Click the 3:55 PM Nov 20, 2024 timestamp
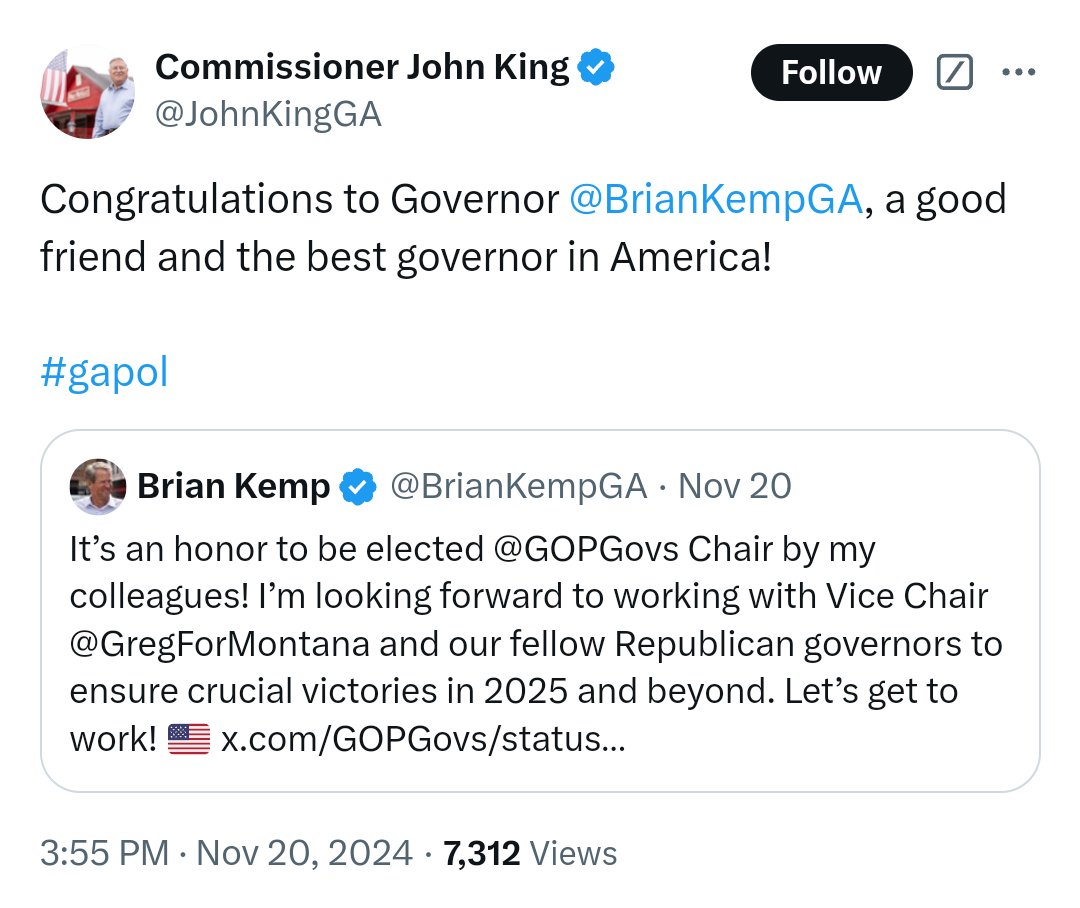This screenshot has height=908, width=1080. (x=226, y=853)
